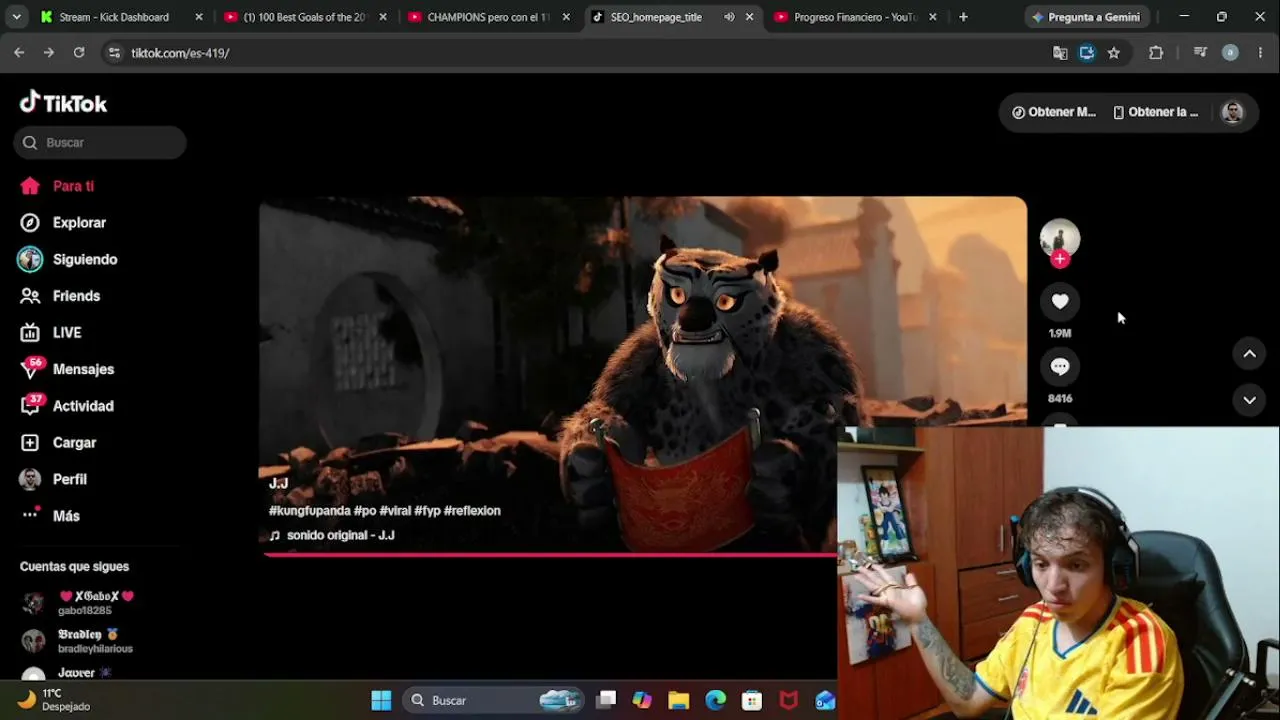Image resolution: width=1280 pixels, height=720 pixels.
Task: Click Obtener la app button
Action: click(1155, 112)
